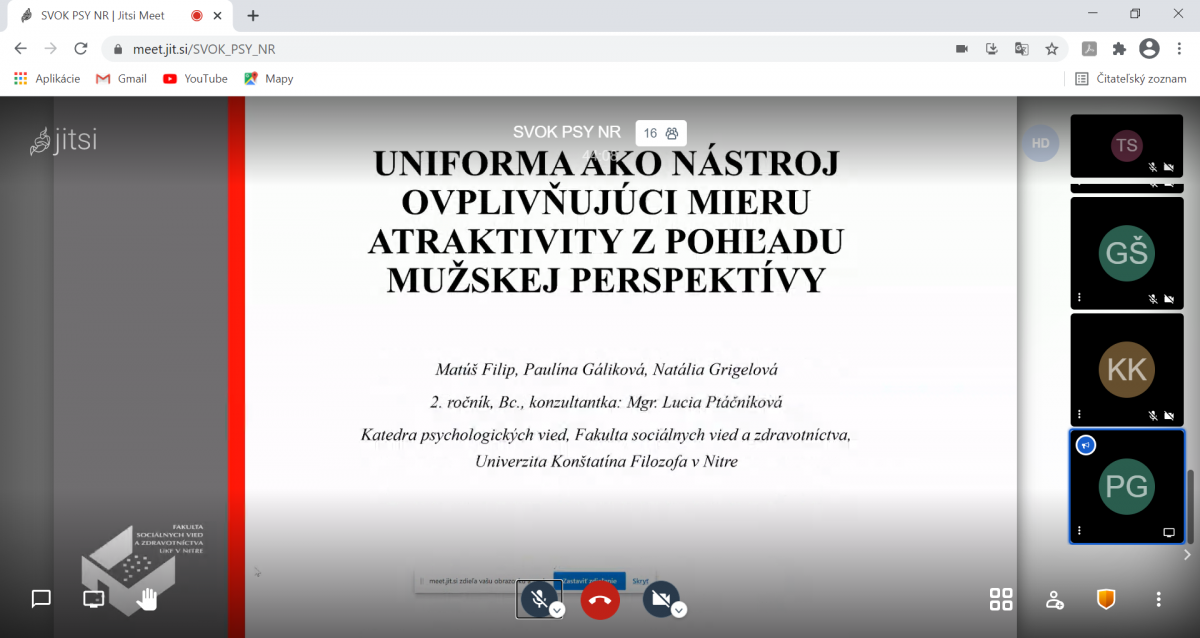1200x638 pixels.
Task: Click TS muted microphone indicator
Action: pos(1153,167)
